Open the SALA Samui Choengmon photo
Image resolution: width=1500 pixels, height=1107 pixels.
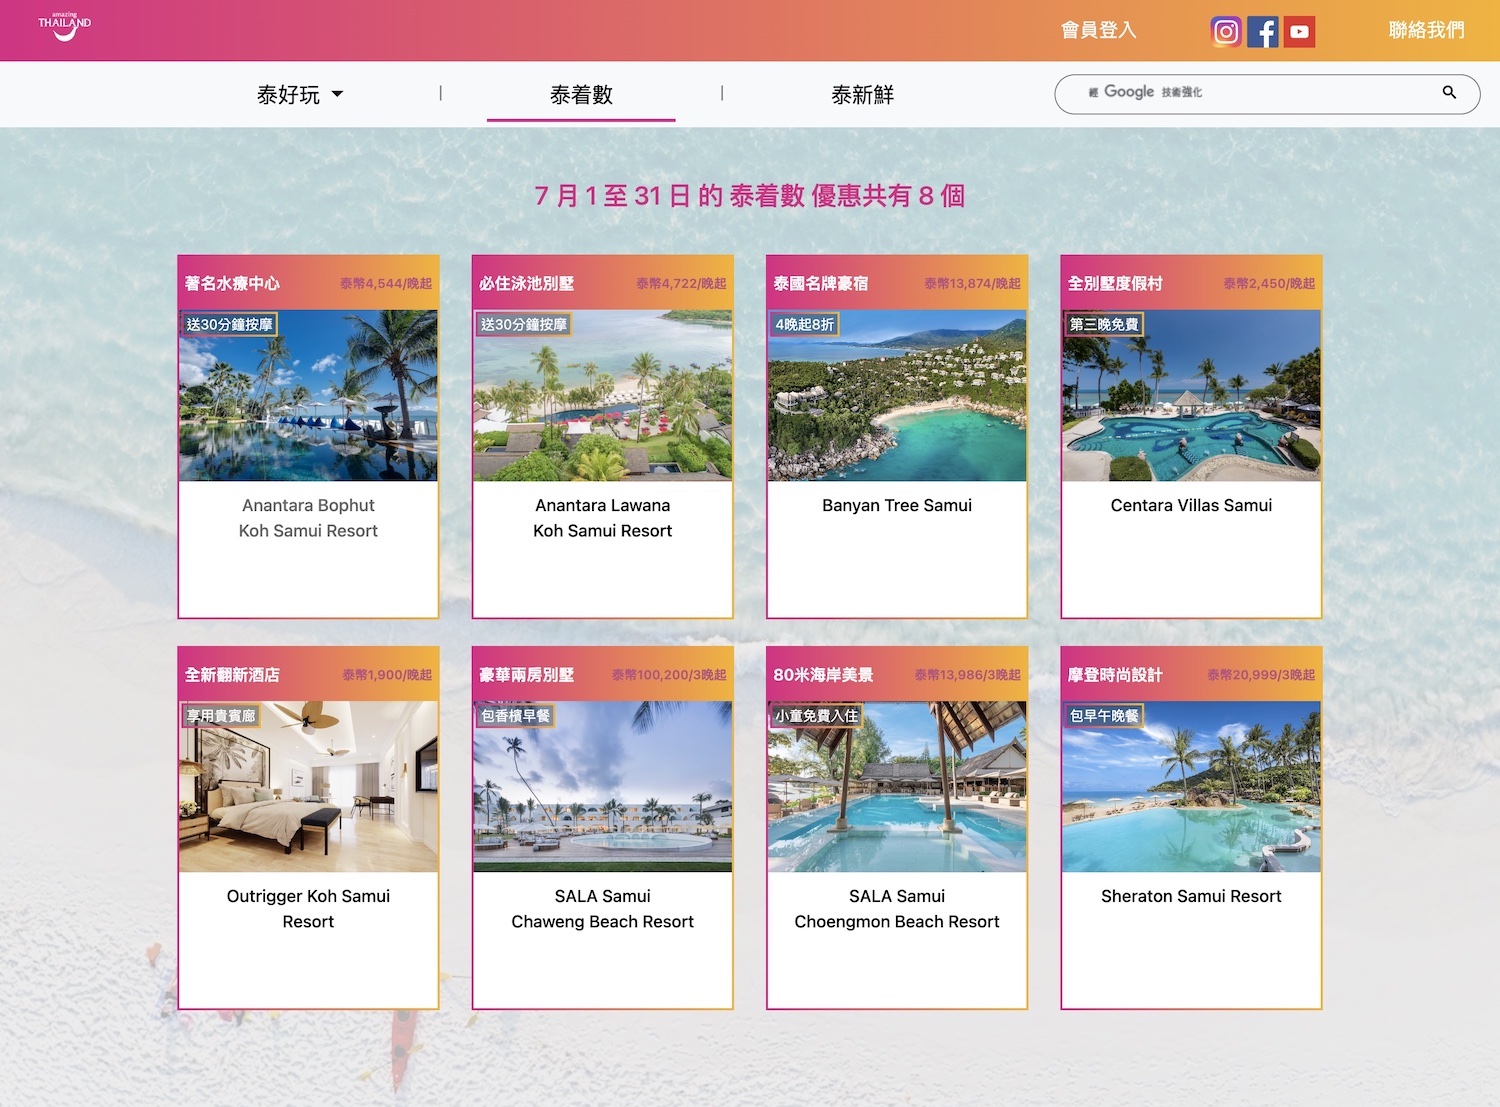[897, 786]
